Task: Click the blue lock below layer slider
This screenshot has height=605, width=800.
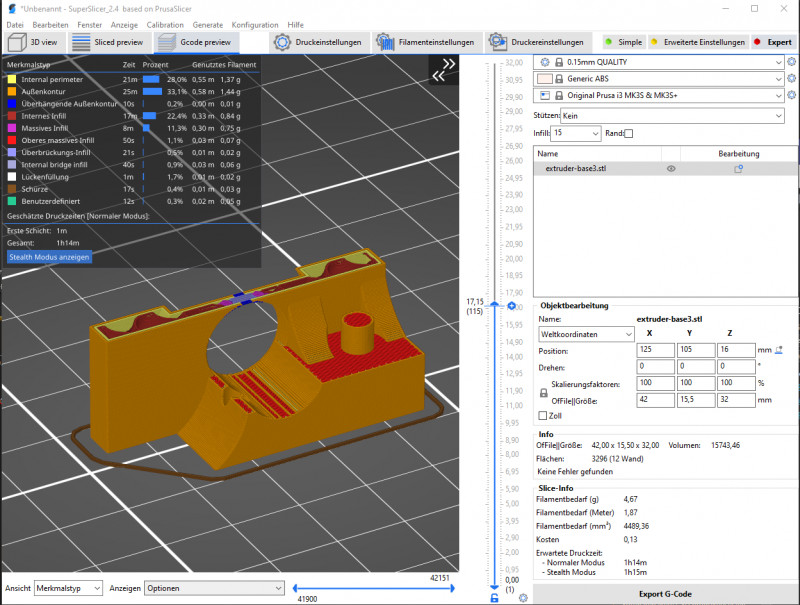Action: pyautogui.click(x=494, y=597)
